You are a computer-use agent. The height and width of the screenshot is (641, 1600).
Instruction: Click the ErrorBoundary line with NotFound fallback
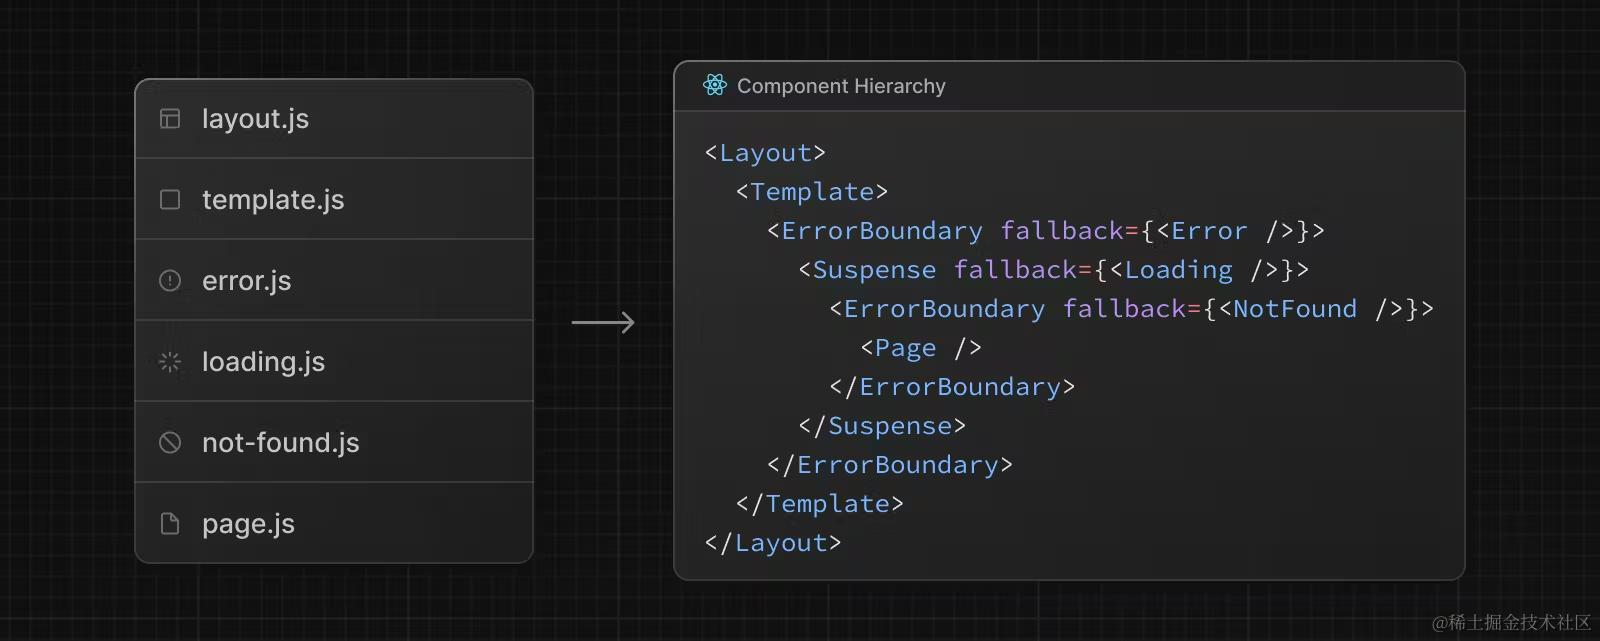[x=1132, y=309]
